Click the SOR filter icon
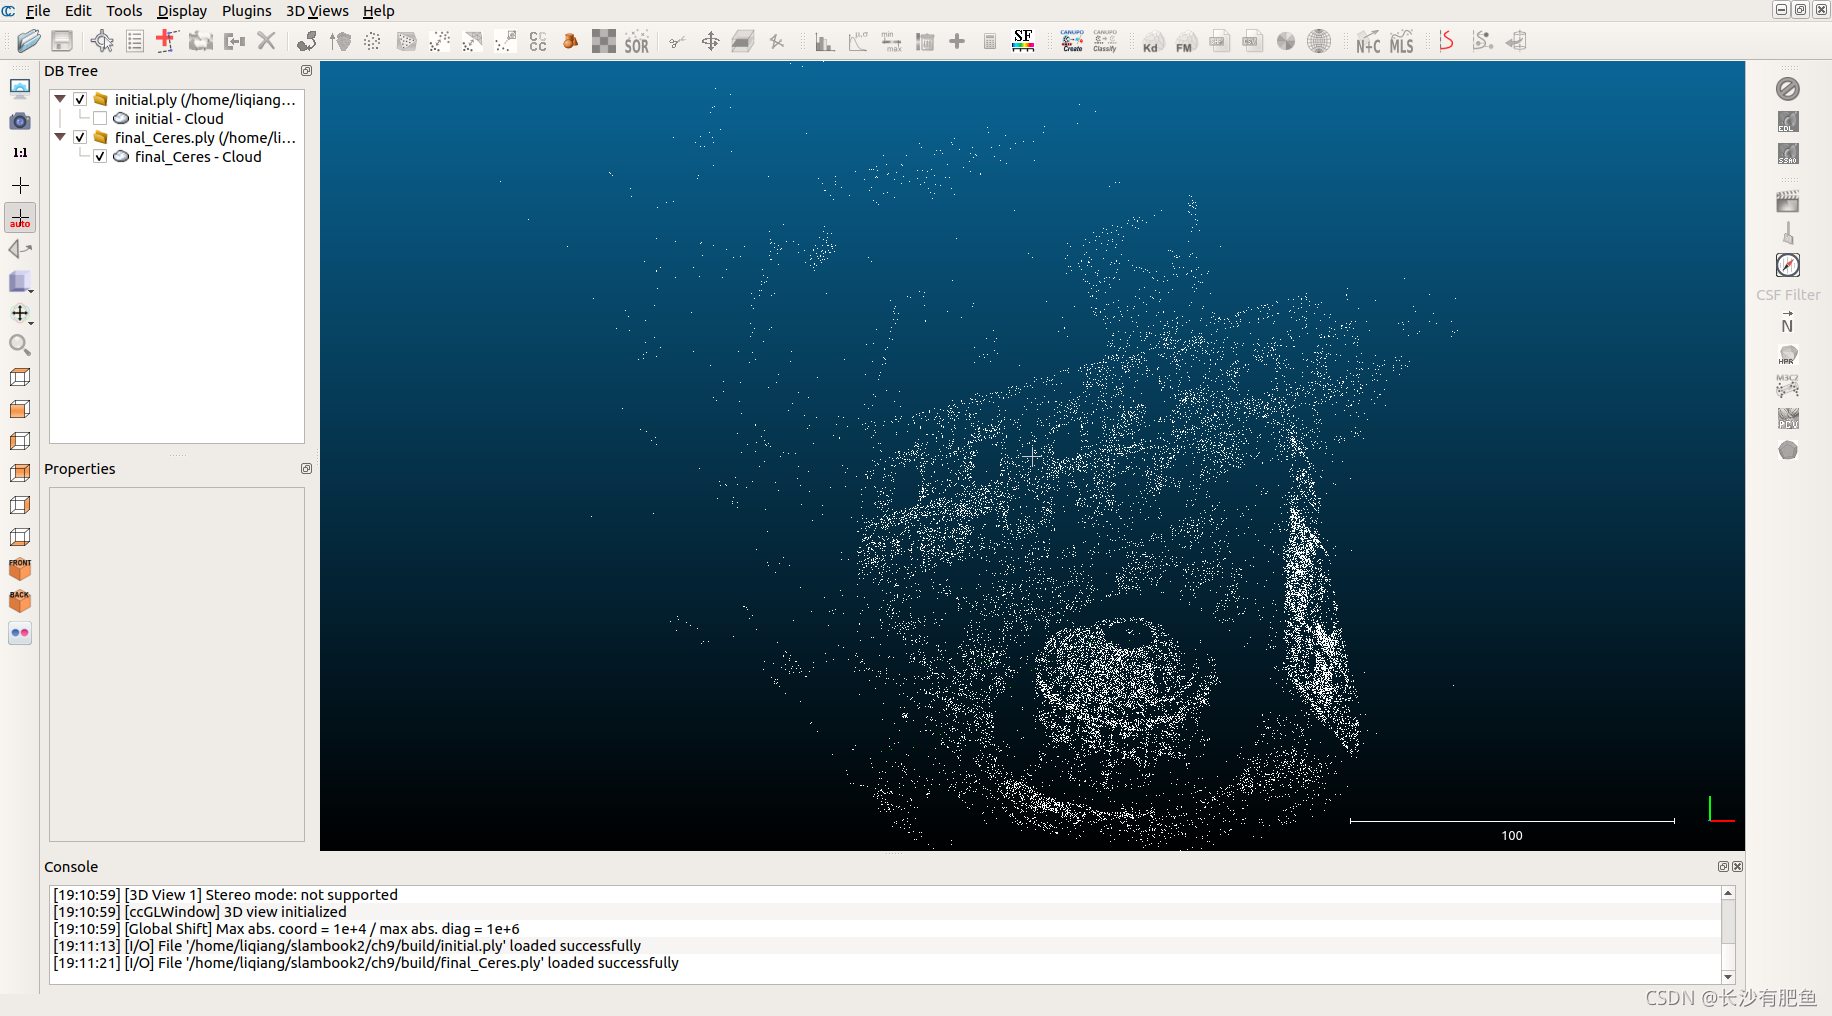The image size is (1832, 1016). coord(637,41)
